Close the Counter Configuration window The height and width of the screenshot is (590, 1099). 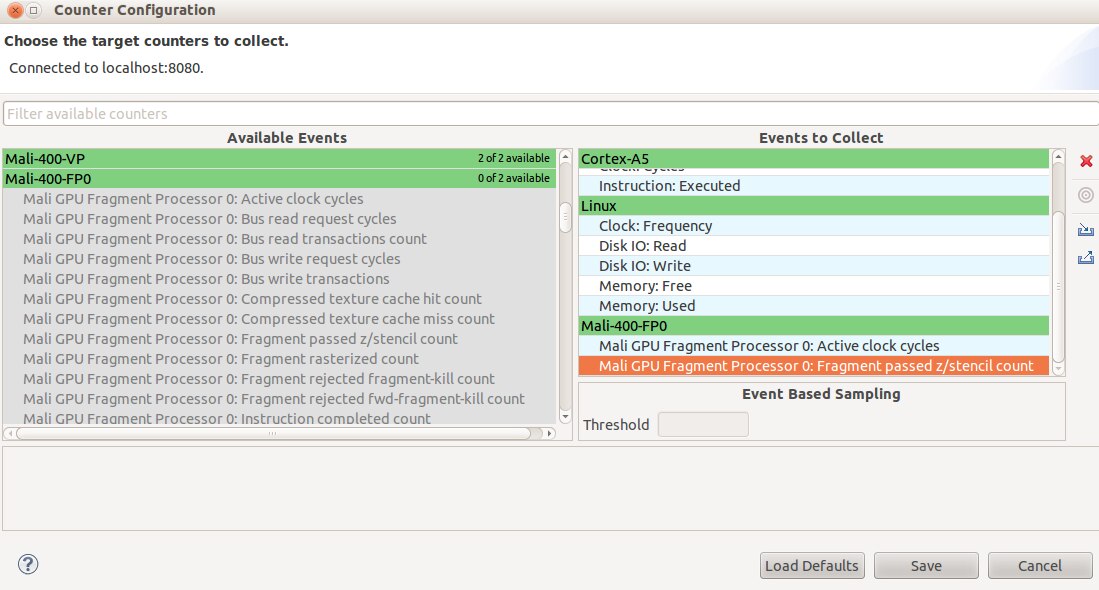14,10
